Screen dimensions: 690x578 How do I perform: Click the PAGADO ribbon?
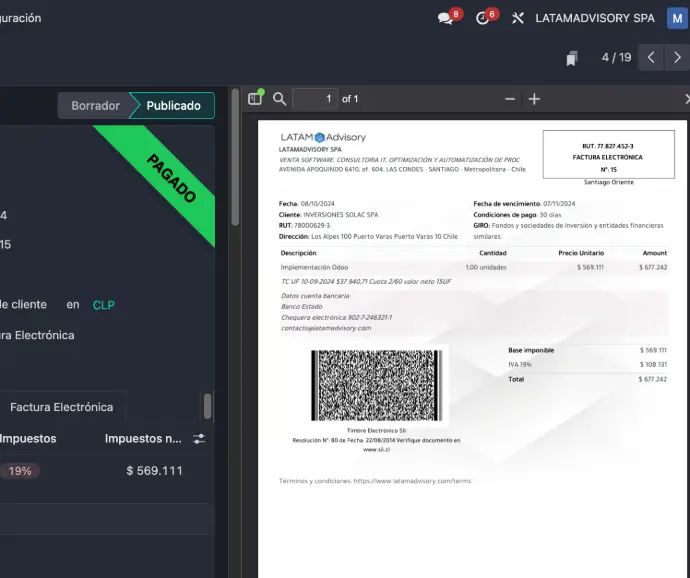coord(172,177)
